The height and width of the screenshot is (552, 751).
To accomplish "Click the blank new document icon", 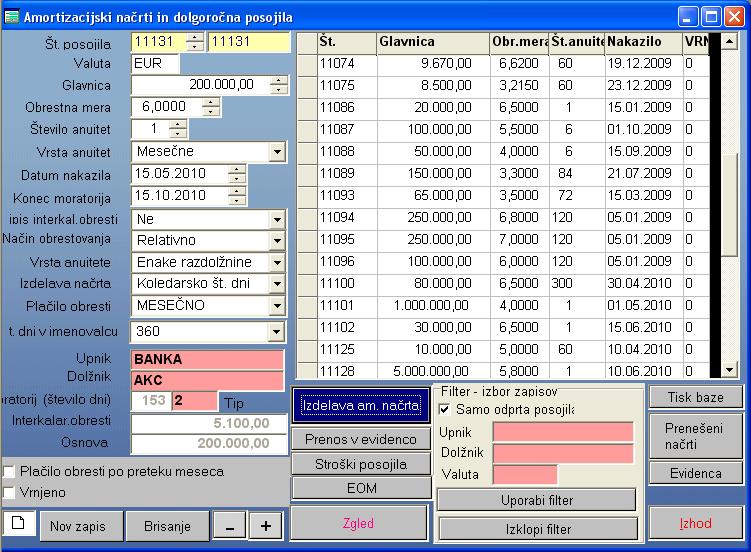I will [18, 524].
